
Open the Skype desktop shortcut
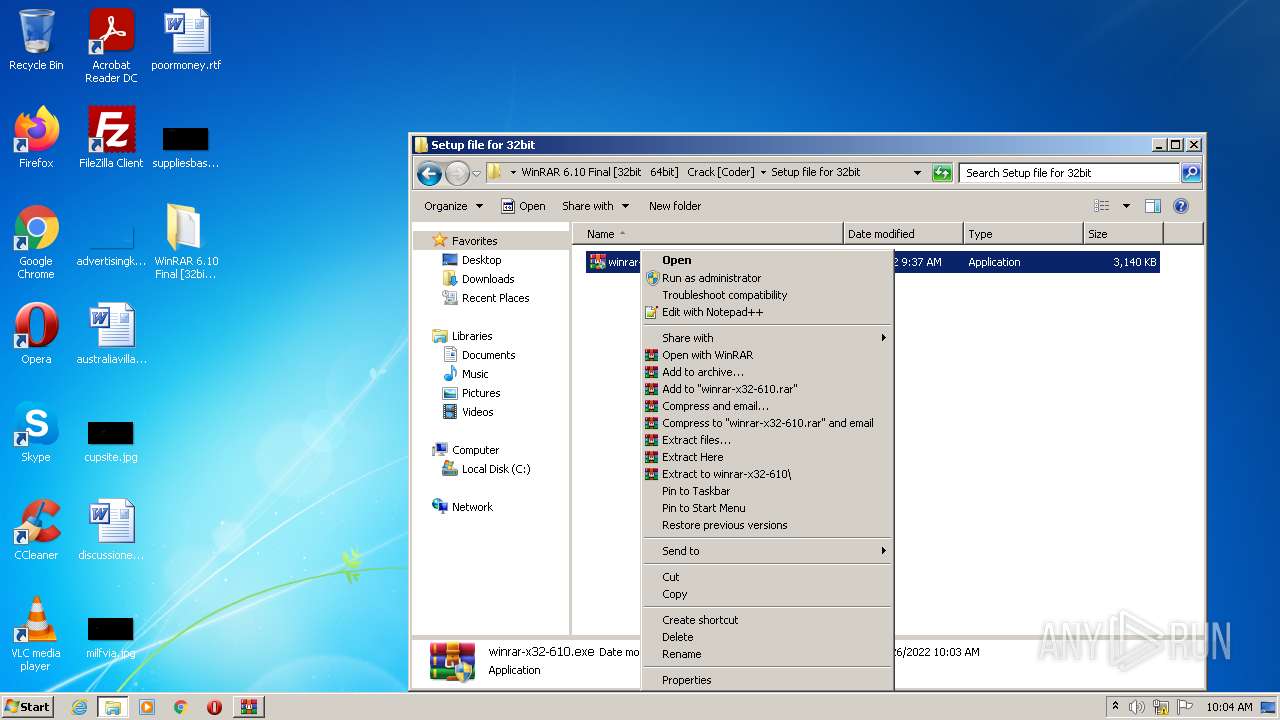pyautogui.click(x=36, y=432)
